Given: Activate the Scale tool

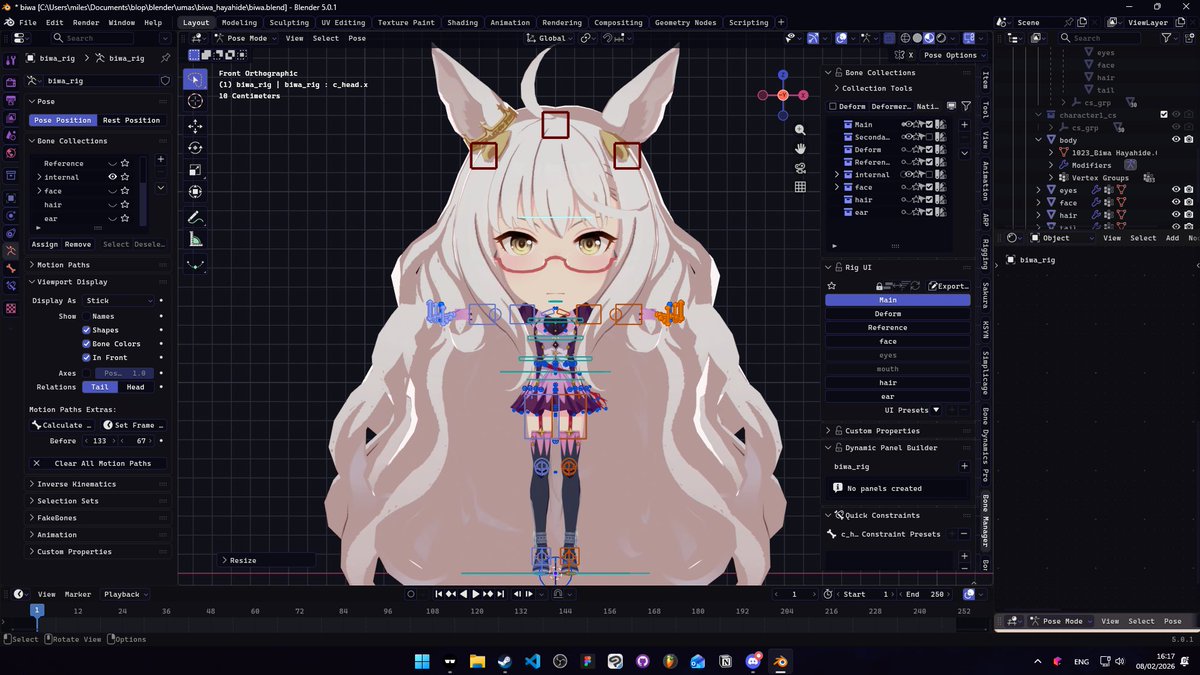Looking at the screenshot, I should pyautogui.click(x=196, y=170).
